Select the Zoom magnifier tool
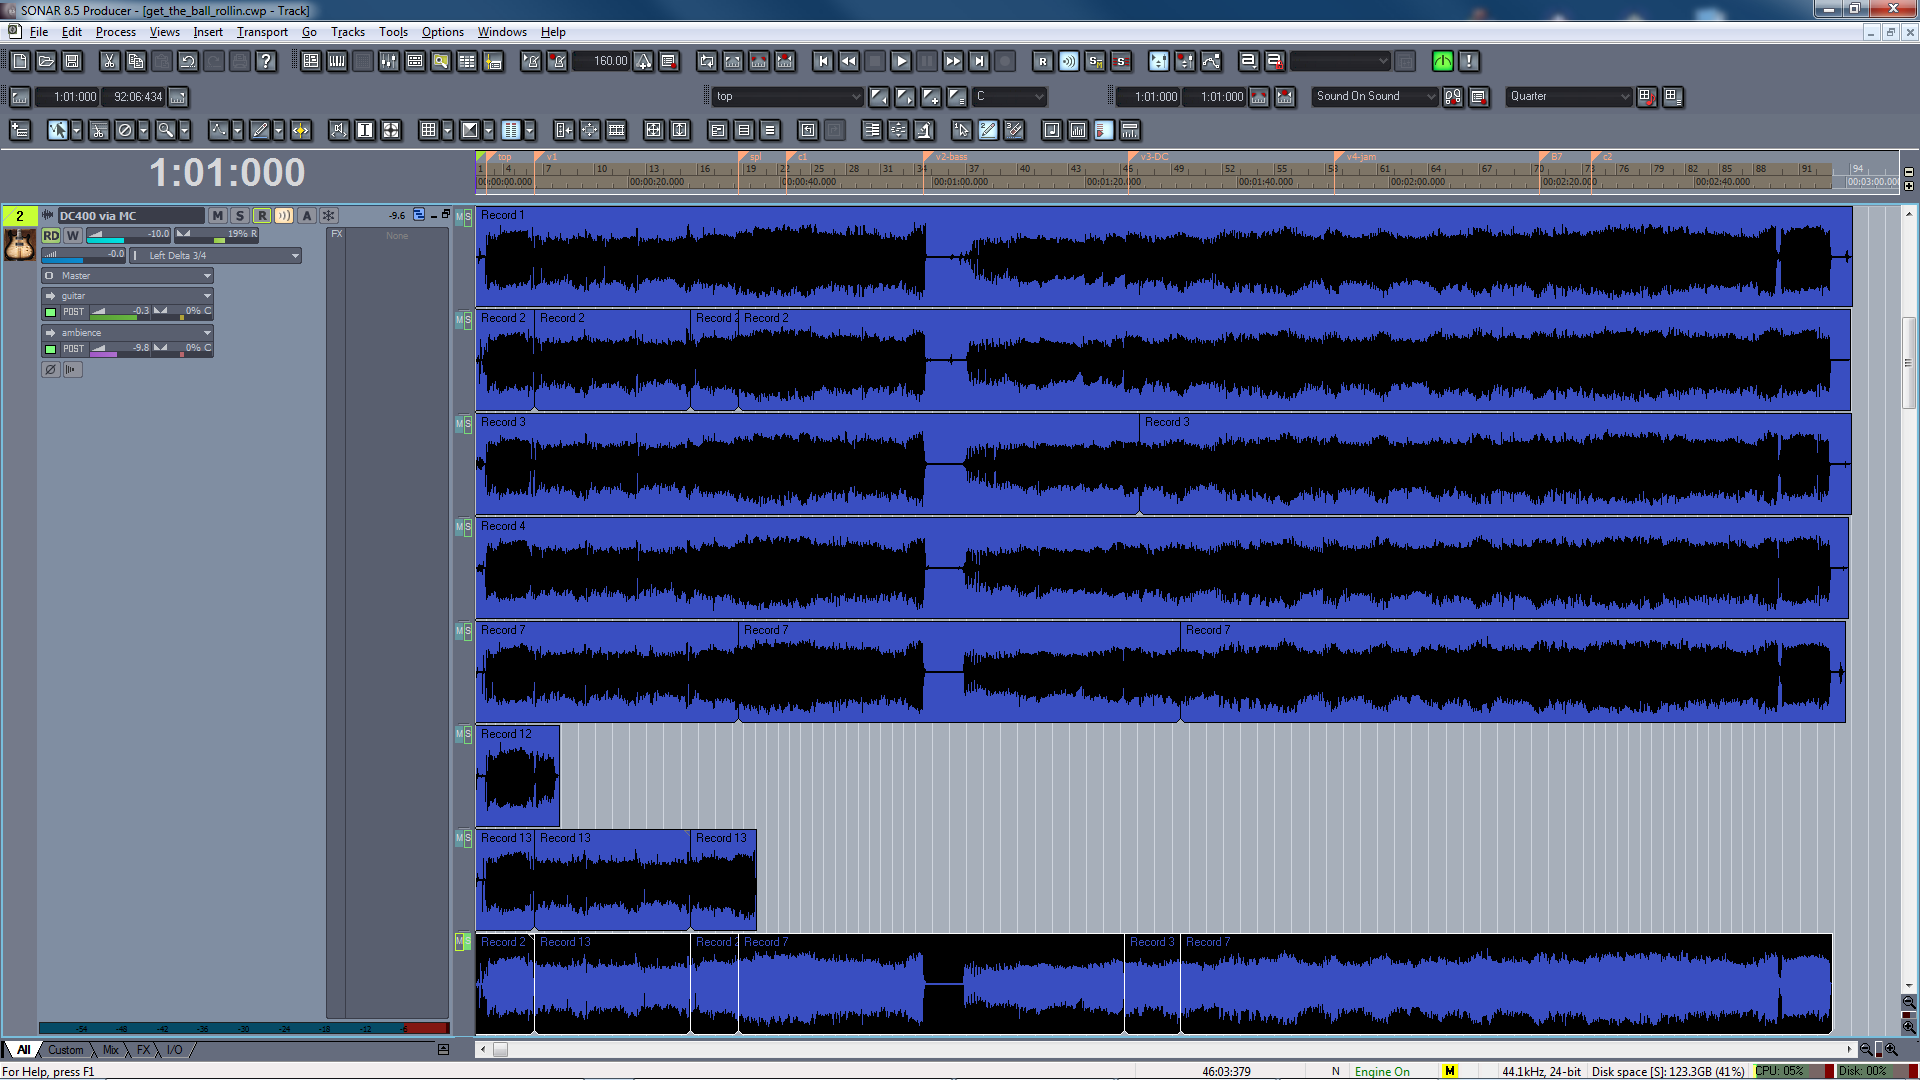 pos(165,130)
